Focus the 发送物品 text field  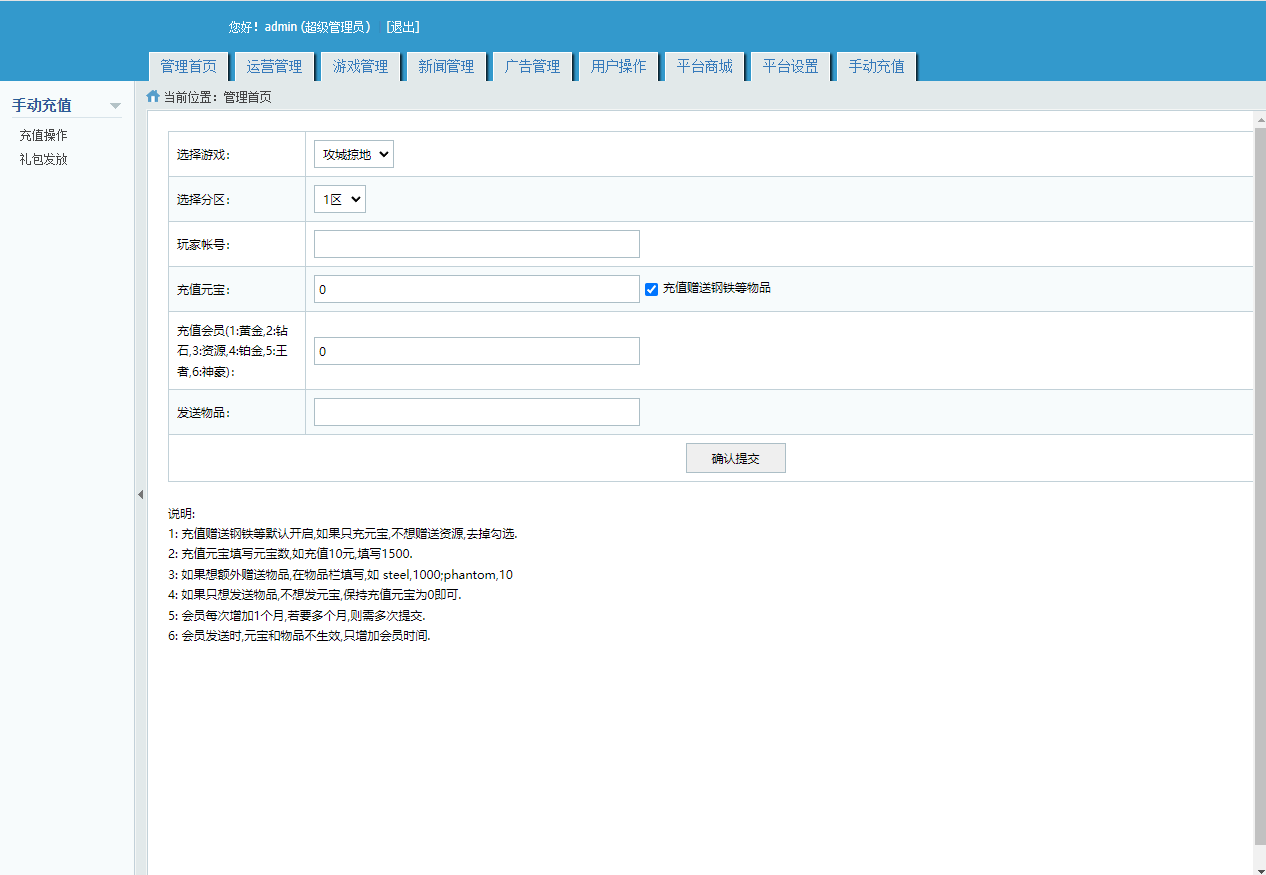(476, 412)
